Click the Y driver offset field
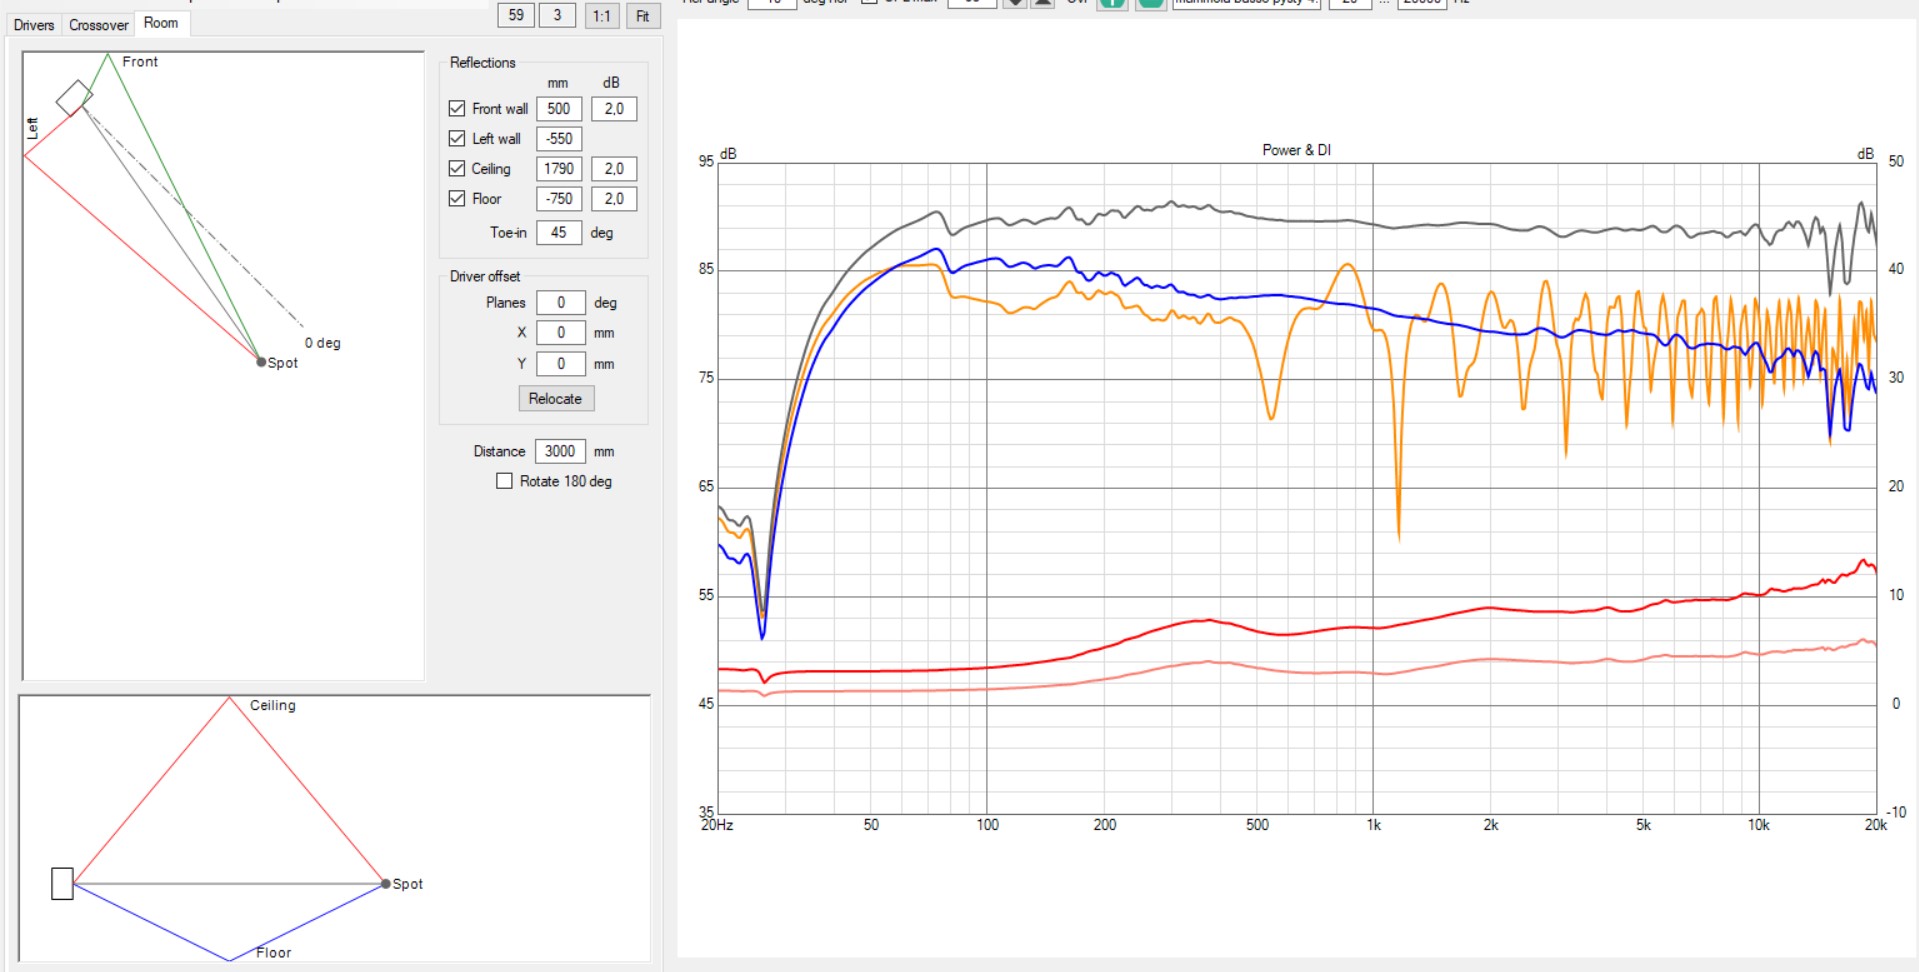Screen dimensions: 1919x972 point(561,363)
